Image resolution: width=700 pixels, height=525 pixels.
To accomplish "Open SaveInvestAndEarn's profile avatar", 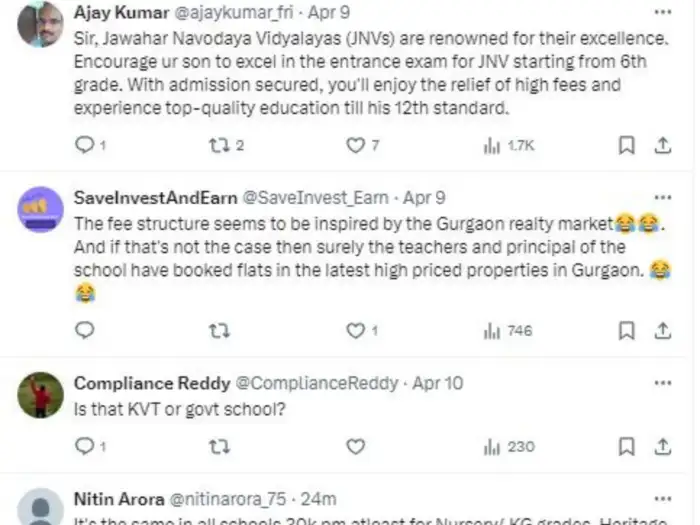I will [x=41, y=211].
